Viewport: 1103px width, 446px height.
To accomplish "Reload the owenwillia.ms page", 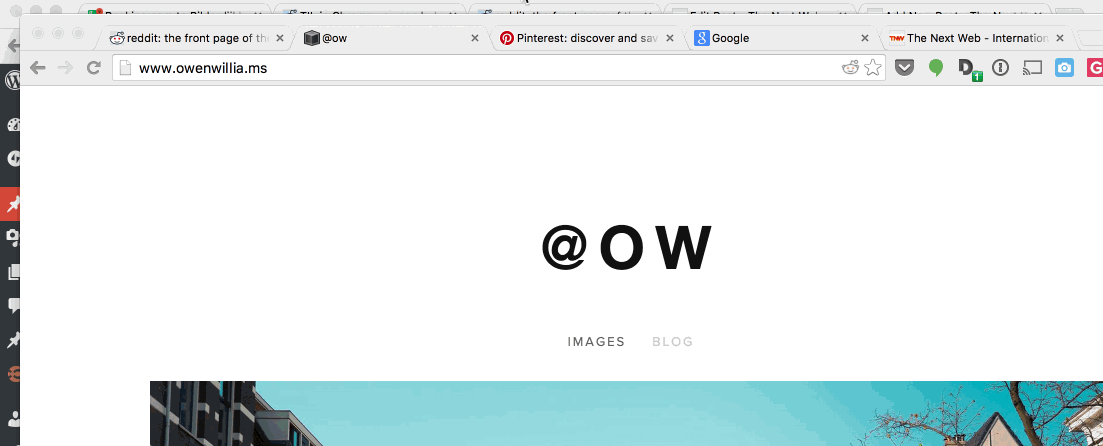I will pyautogui.click(x=94, y=68).
